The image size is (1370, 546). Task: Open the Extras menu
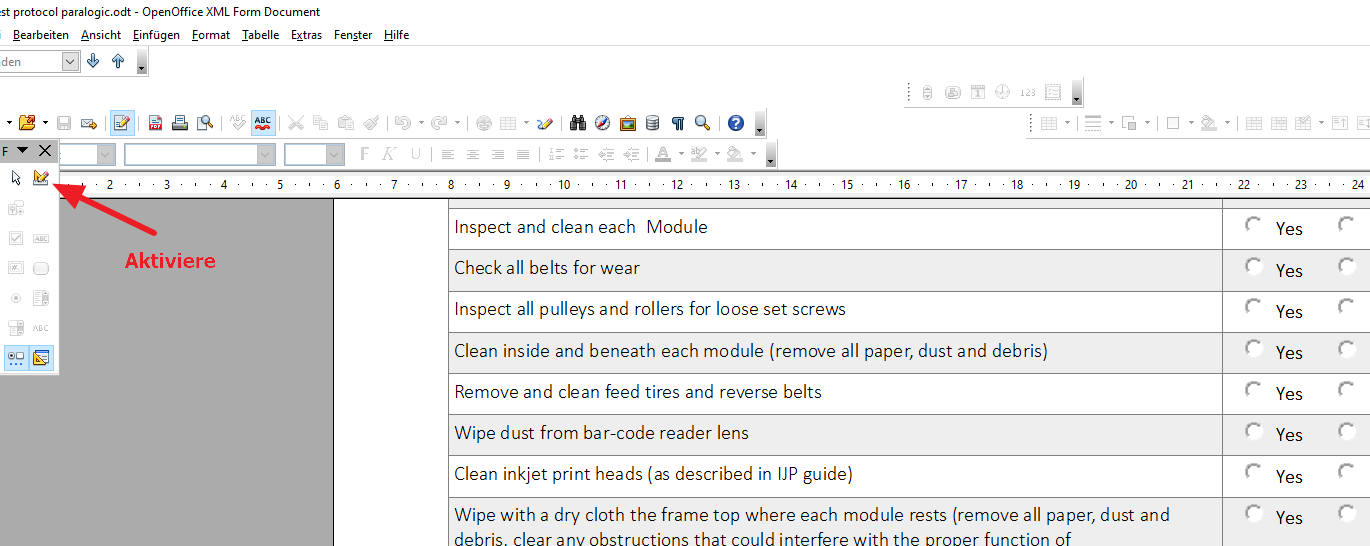pyautogui.click(x=306, y=35)
